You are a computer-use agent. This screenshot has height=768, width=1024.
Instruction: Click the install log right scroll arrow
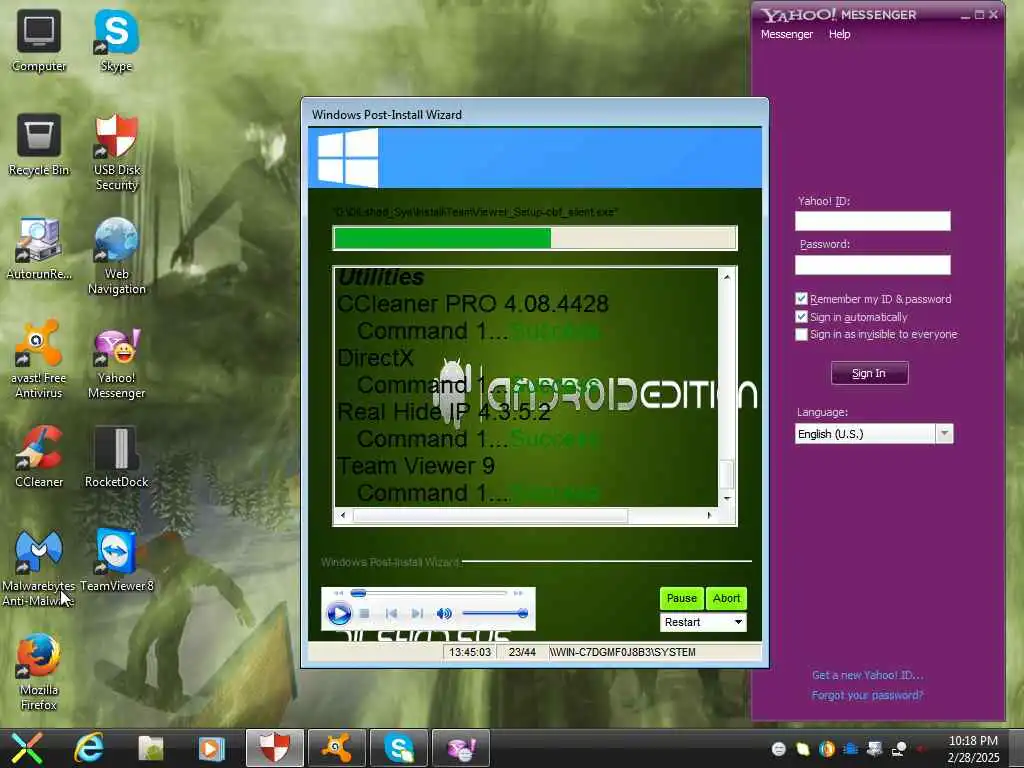point(710,515)
